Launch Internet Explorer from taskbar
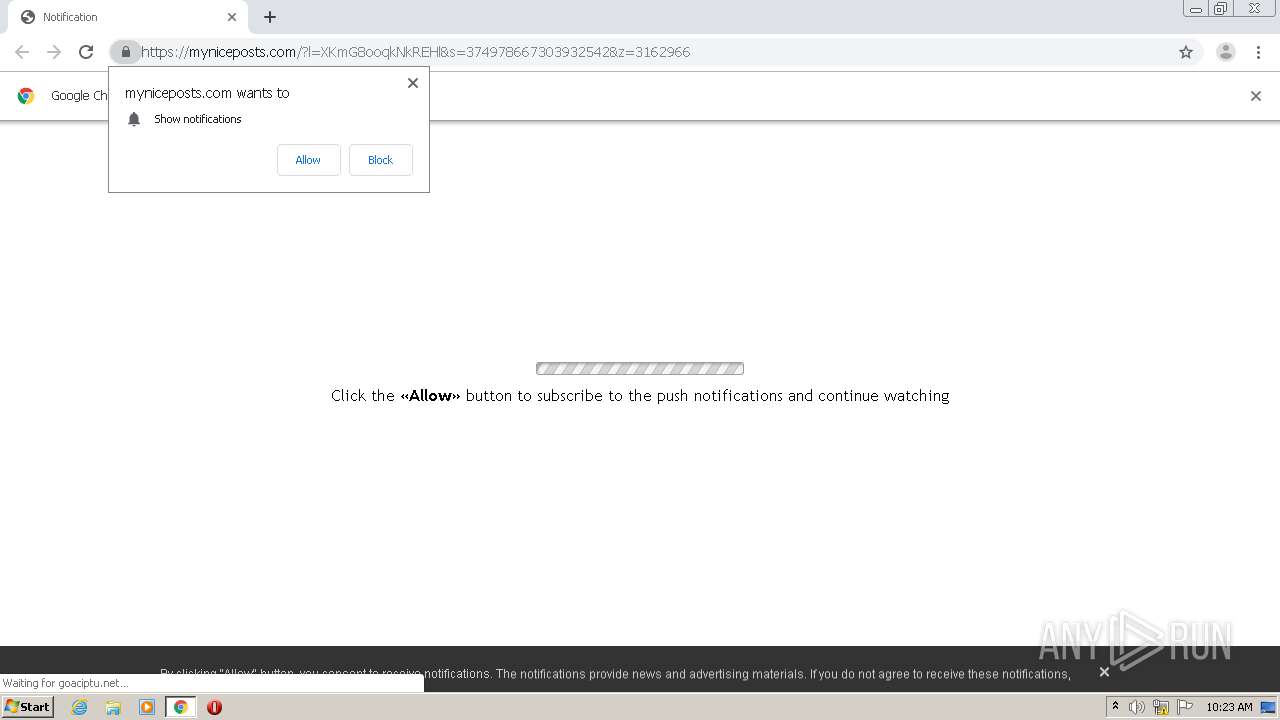The height and width of the screenshot is (720, 1280). (x=79, y=707)
